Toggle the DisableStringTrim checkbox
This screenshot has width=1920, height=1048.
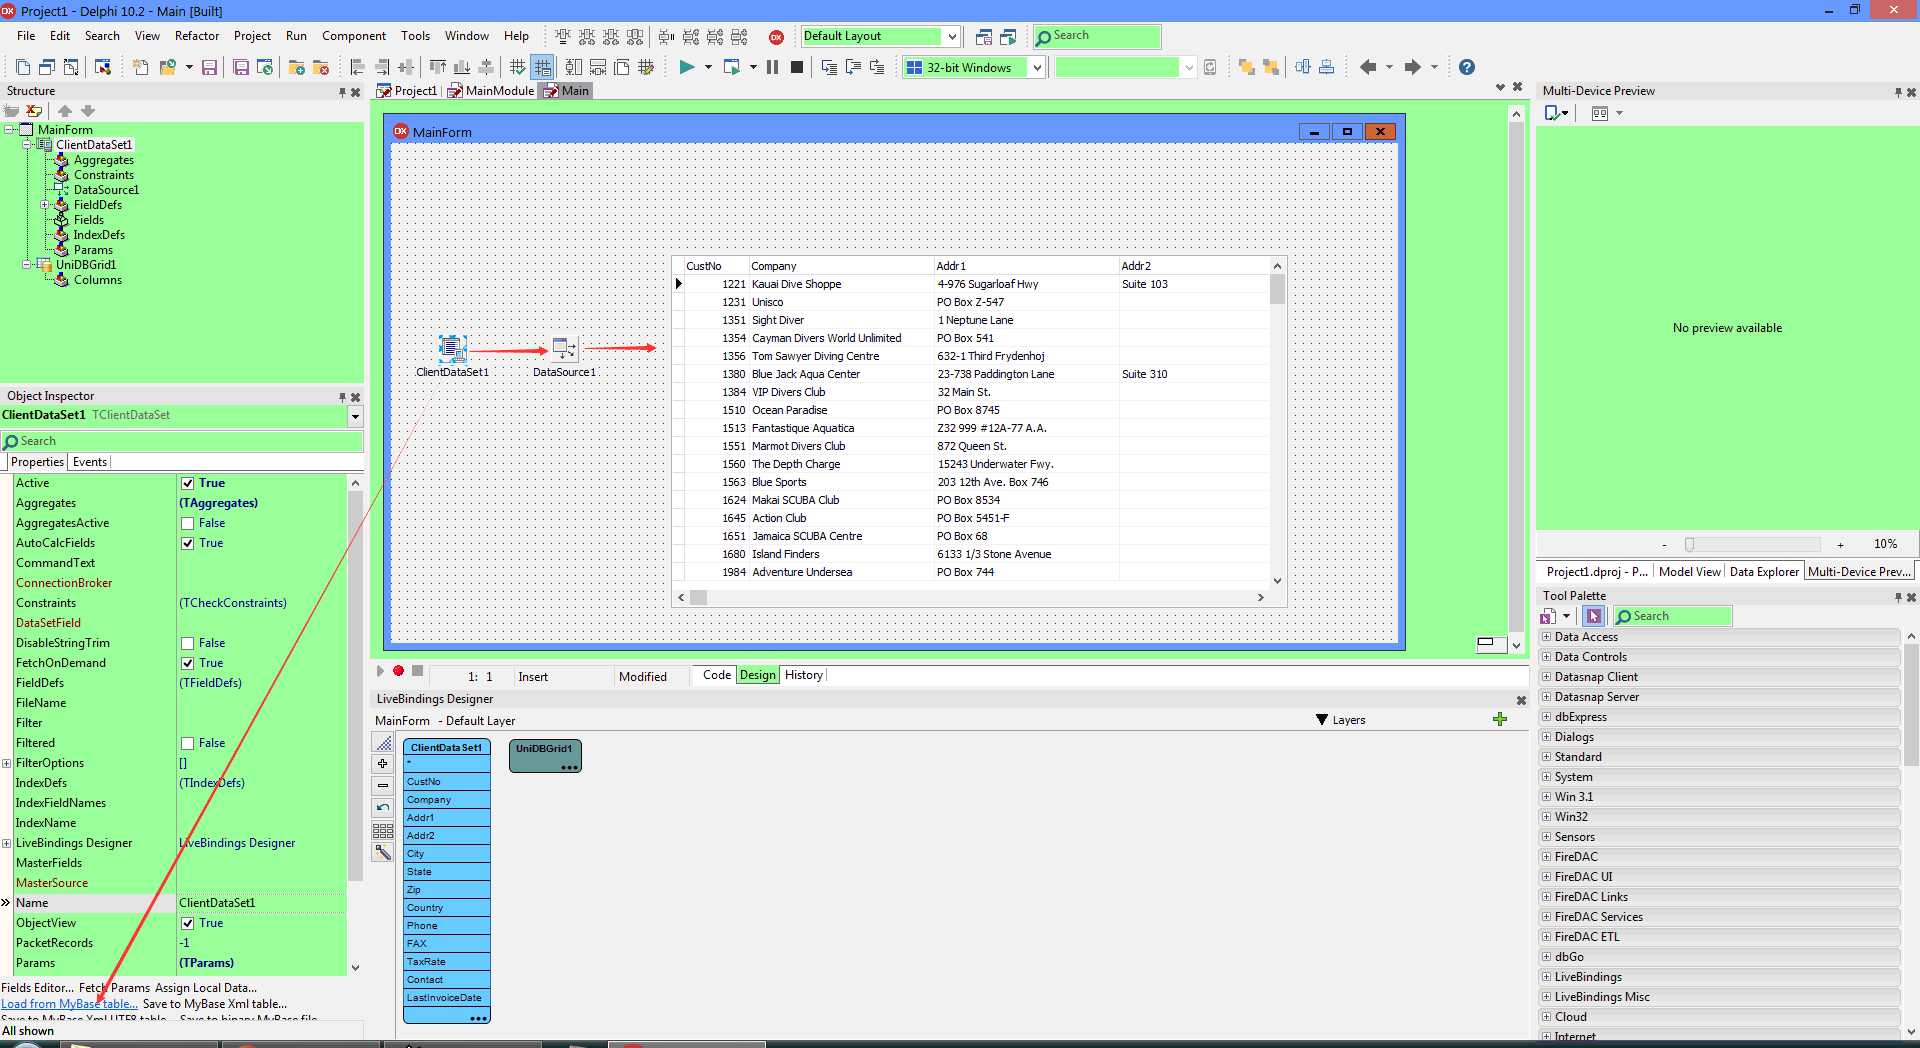tap(187, 643)
